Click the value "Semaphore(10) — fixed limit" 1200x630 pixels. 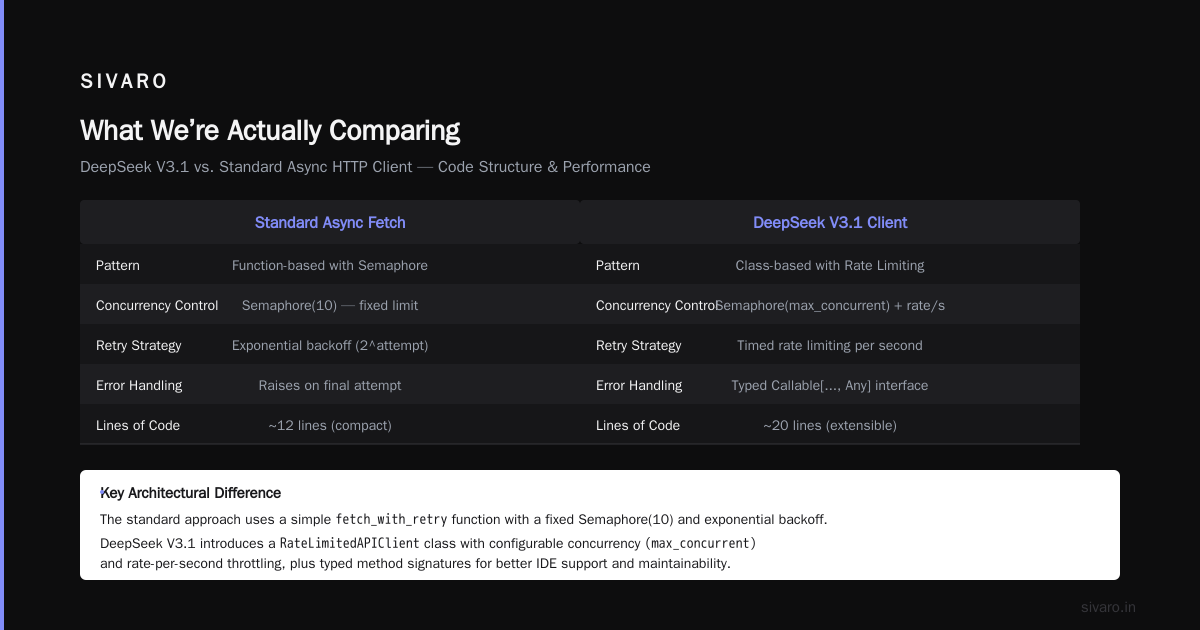[330, 305]
